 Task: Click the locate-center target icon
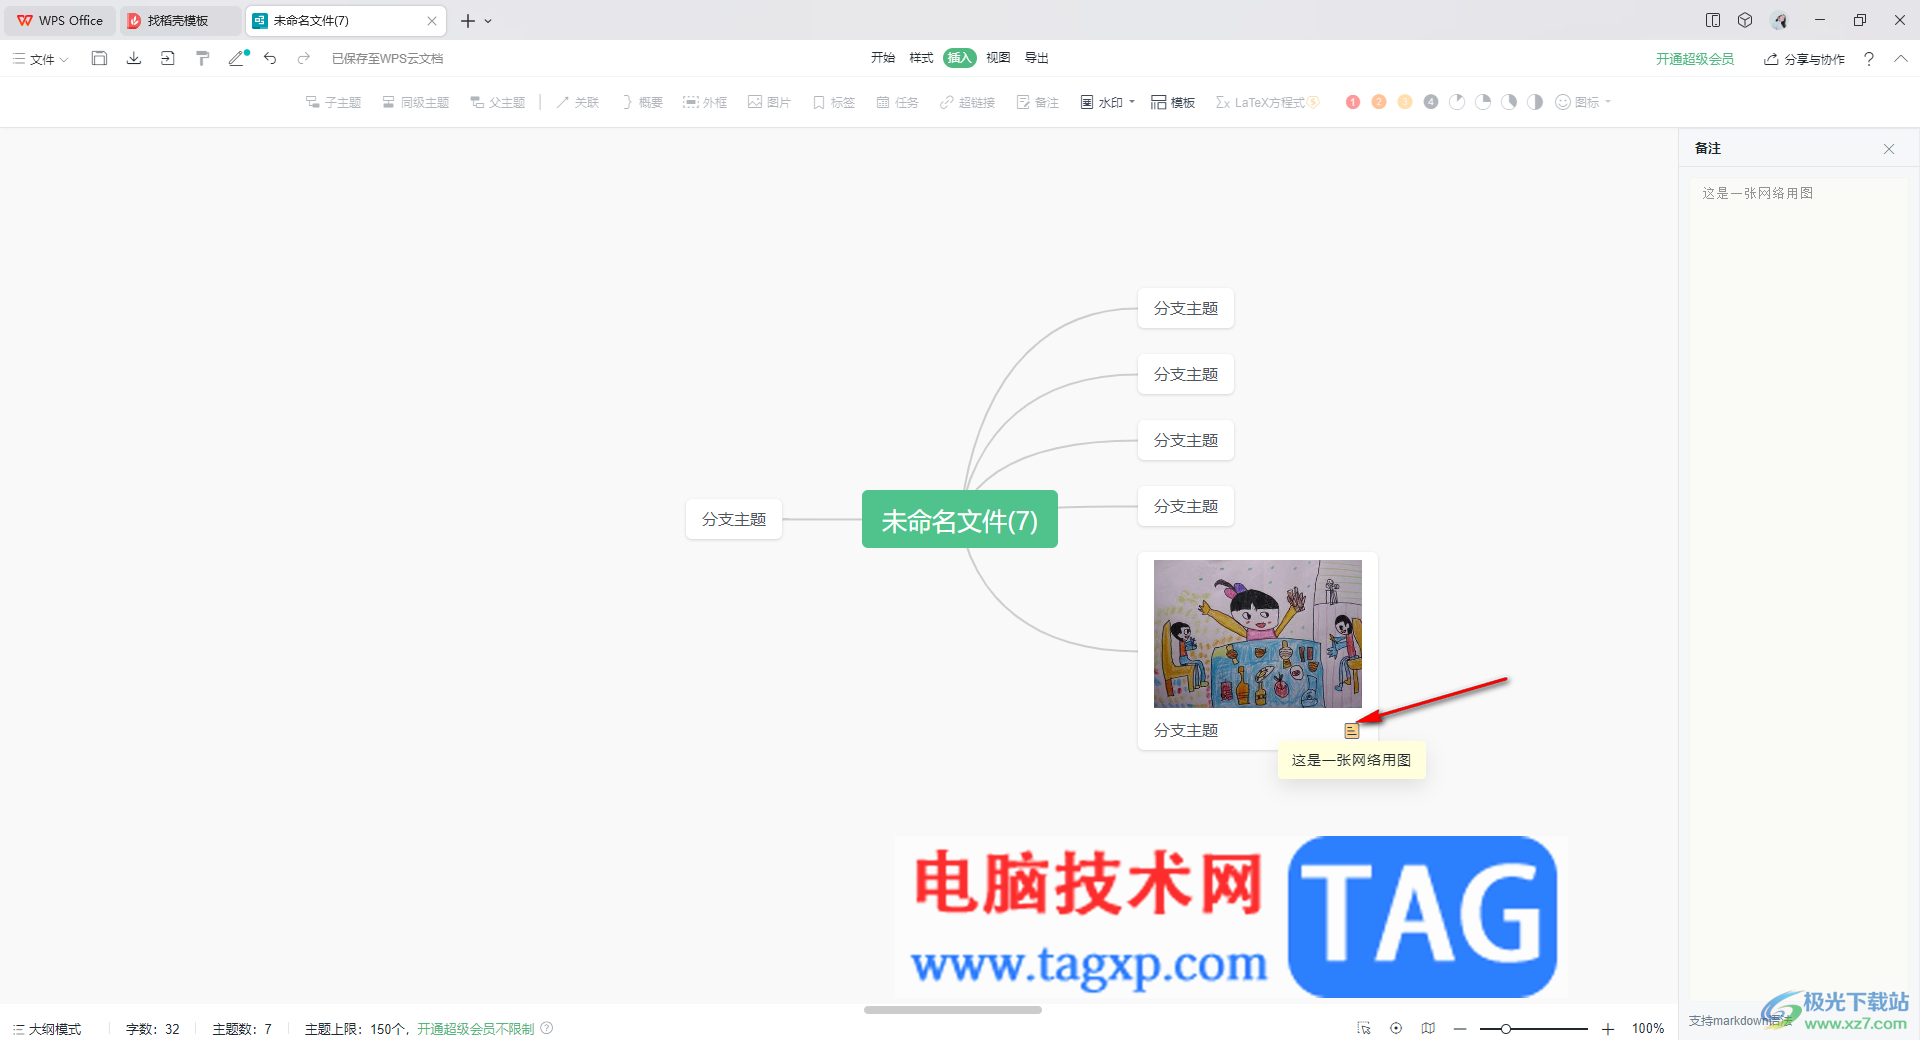(1396, 1028)
